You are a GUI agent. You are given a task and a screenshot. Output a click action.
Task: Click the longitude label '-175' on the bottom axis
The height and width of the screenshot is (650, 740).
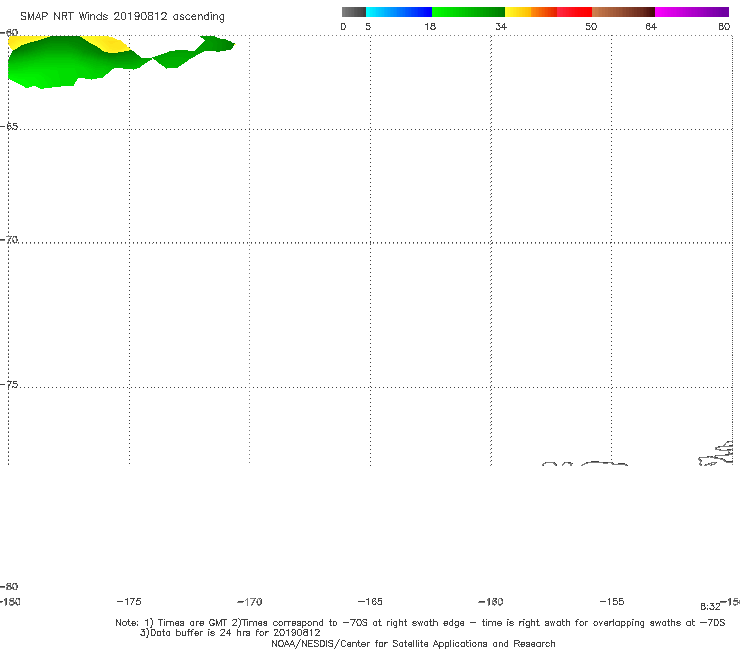[129, 602]
